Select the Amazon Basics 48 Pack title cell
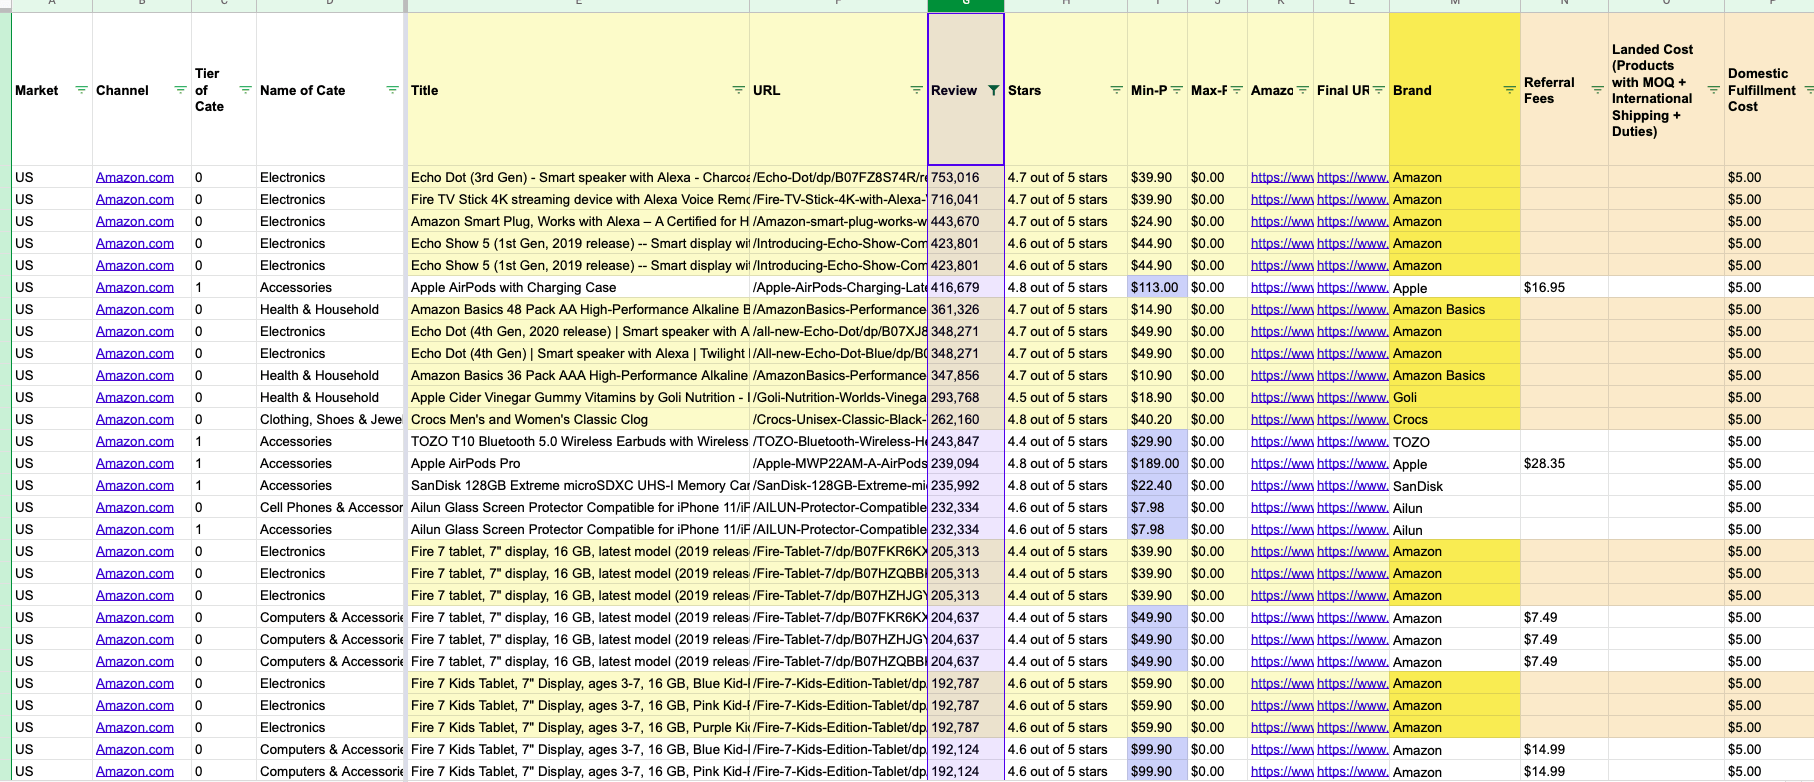The width and height of the screenshot is (1814, 782). coord(579,310)
